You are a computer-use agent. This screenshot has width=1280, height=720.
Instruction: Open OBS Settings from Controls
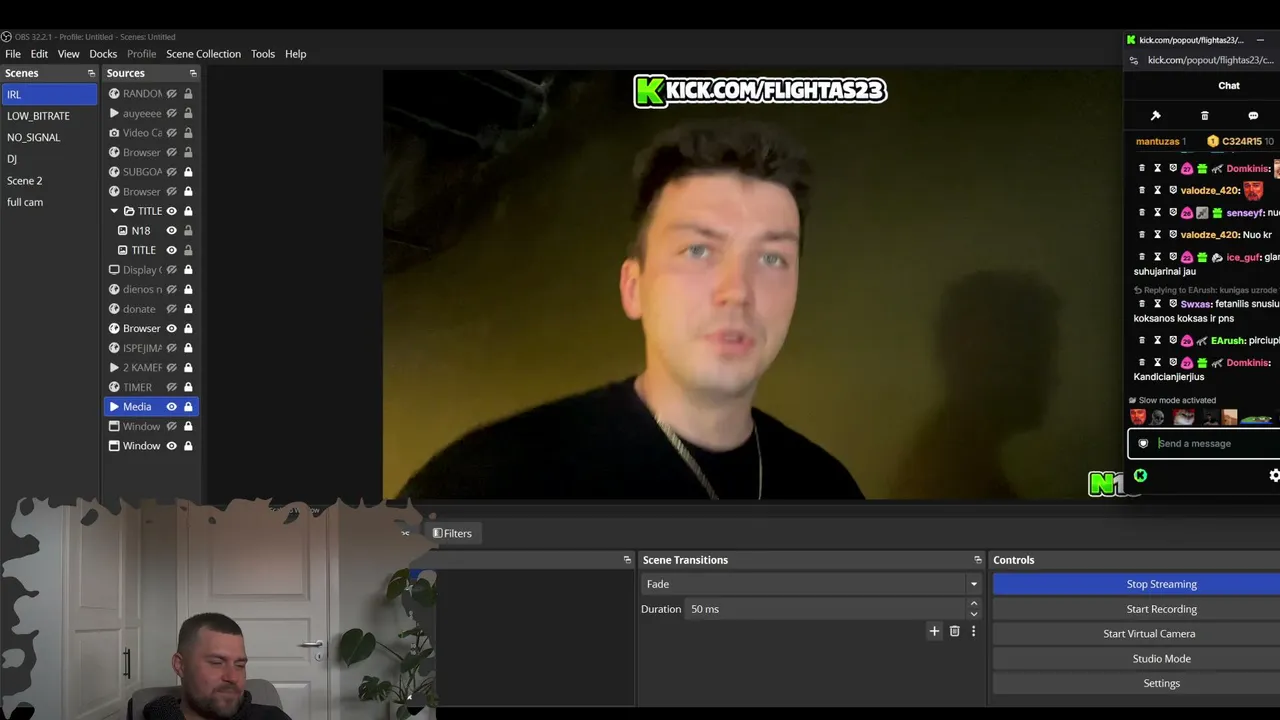[x=1137, y=683]
